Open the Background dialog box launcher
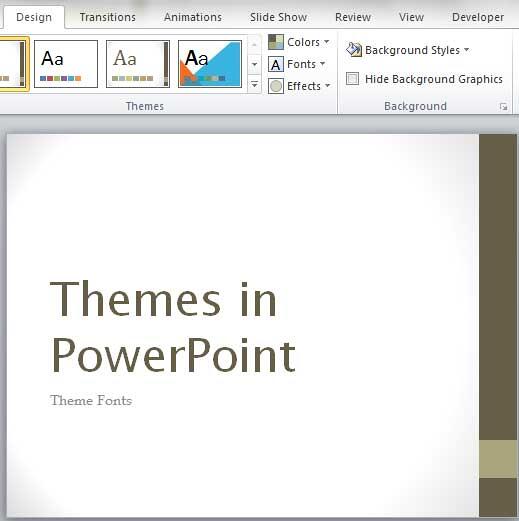The height and width of the screenshot is (521, 519). click(x=503, y=107)
